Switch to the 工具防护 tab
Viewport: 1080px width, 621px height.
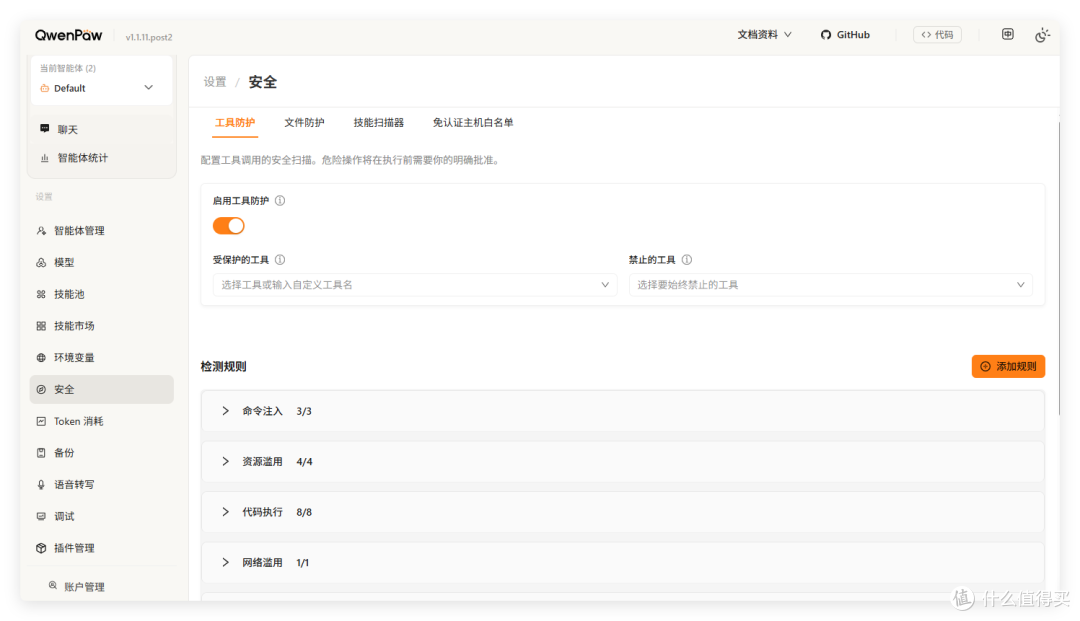pyautogui.click(x=235, y=123)
